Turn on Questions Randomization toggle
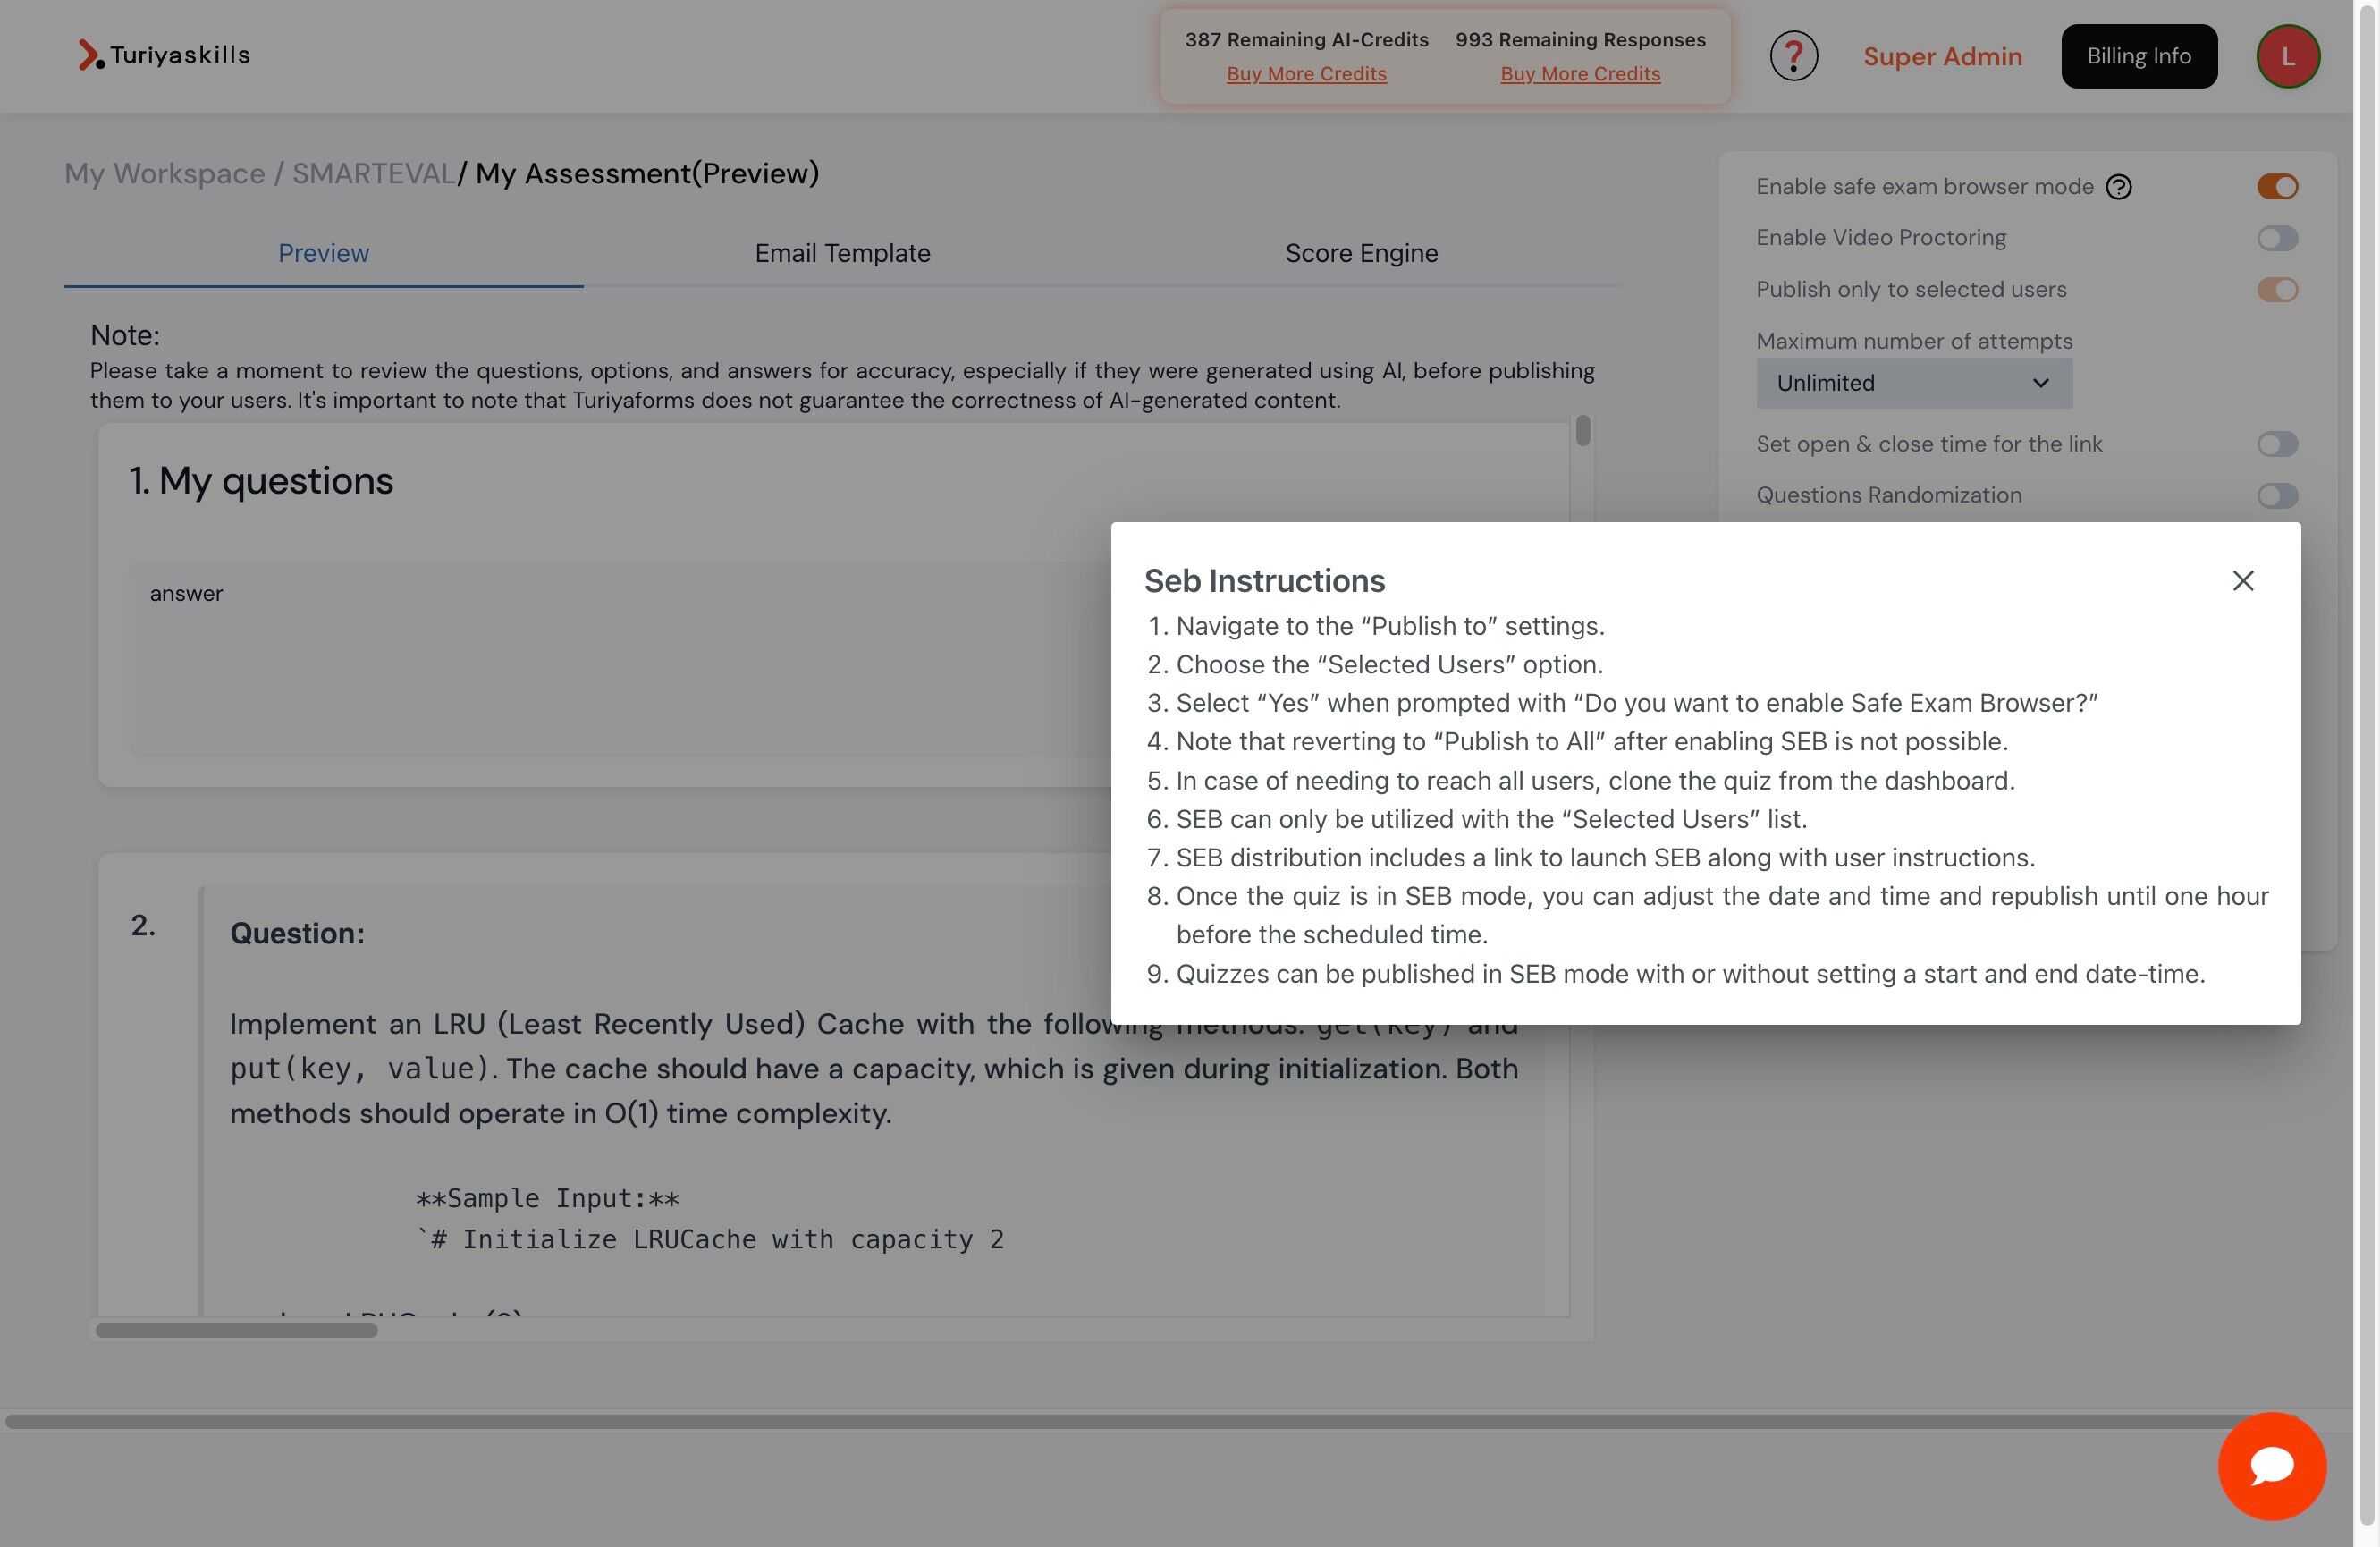The width and height of the screenshot is (2380, 1547). pos(2276,496)
